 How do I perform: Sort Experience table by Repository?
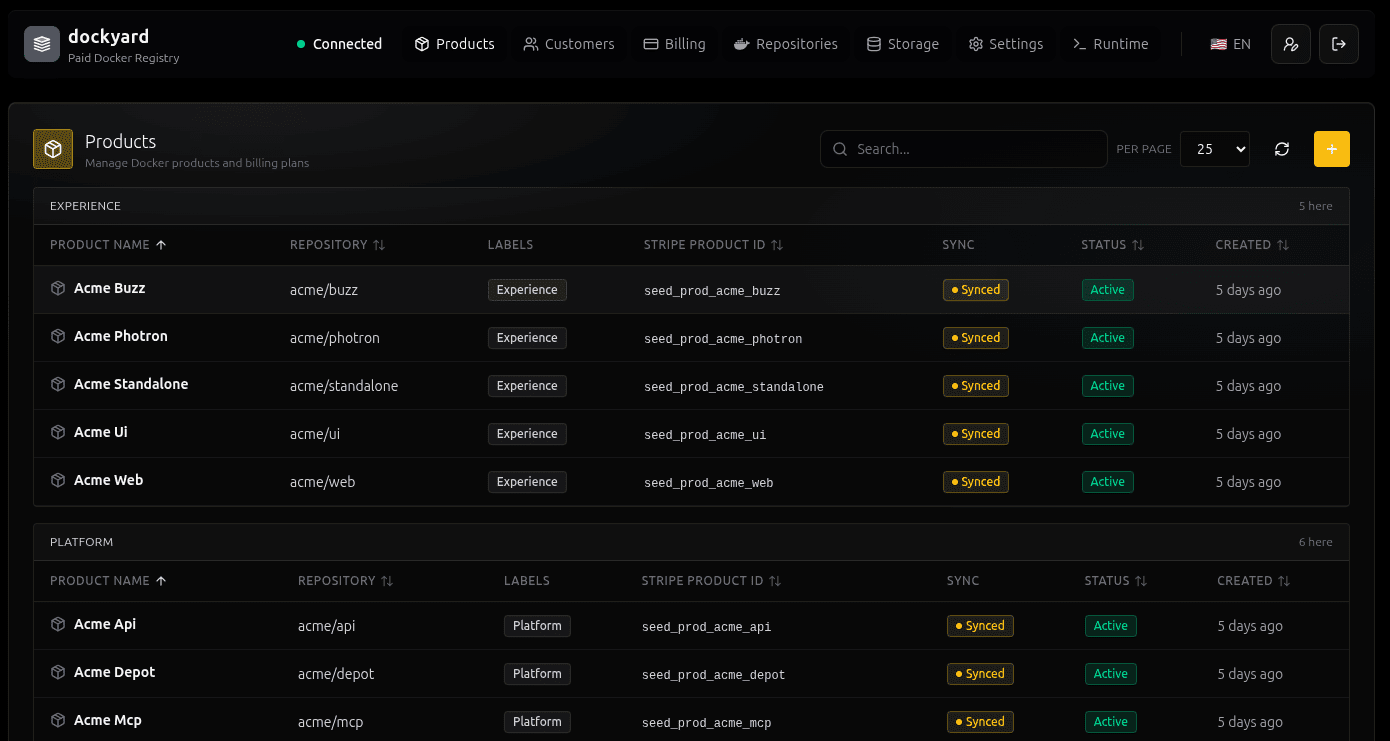click(337, 245)
